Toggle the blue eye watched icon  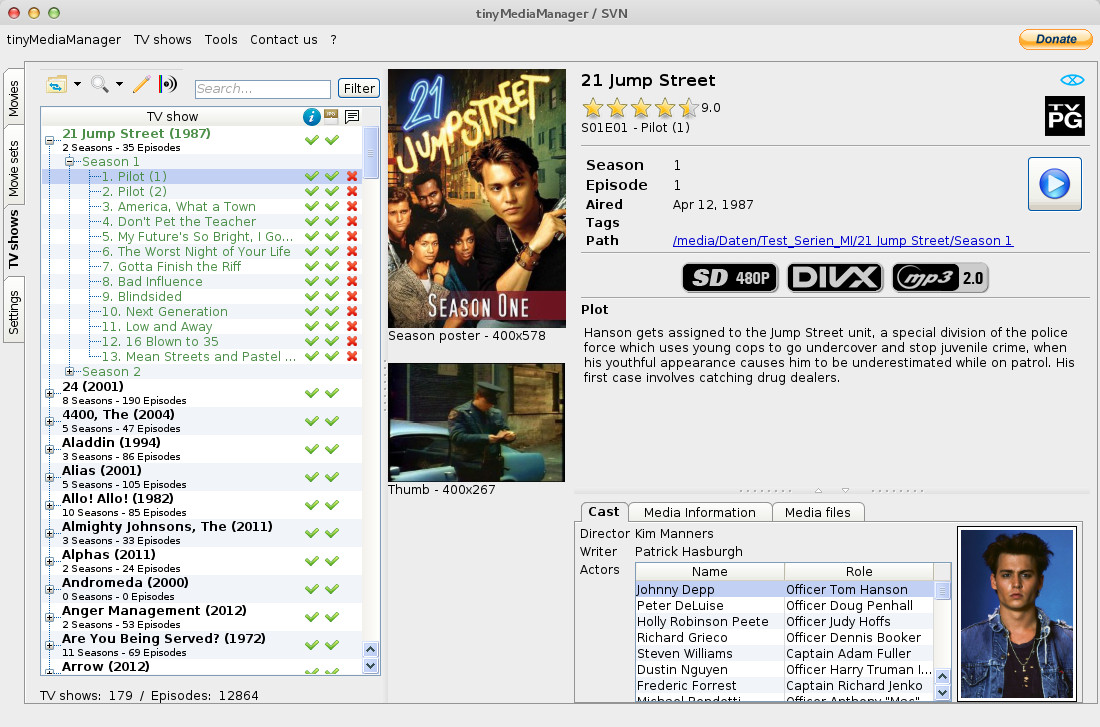1072,80
